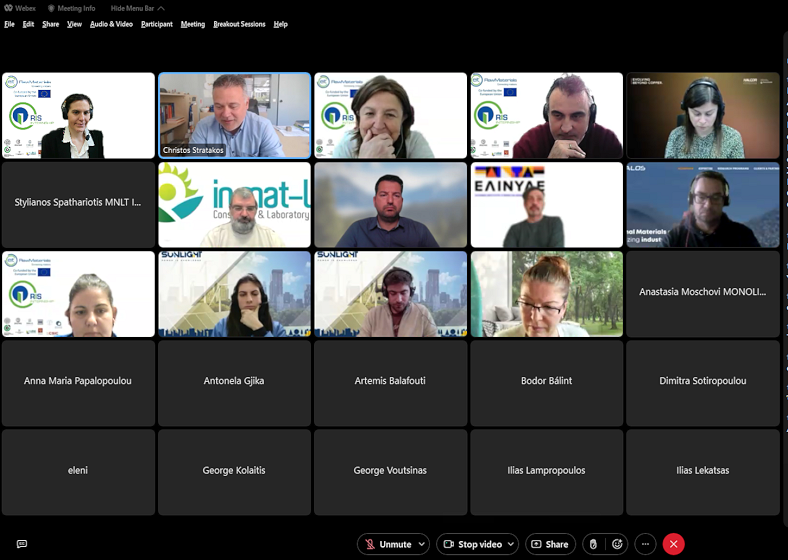
Task: Unmute the microphone
Action: tap(388, 544)
